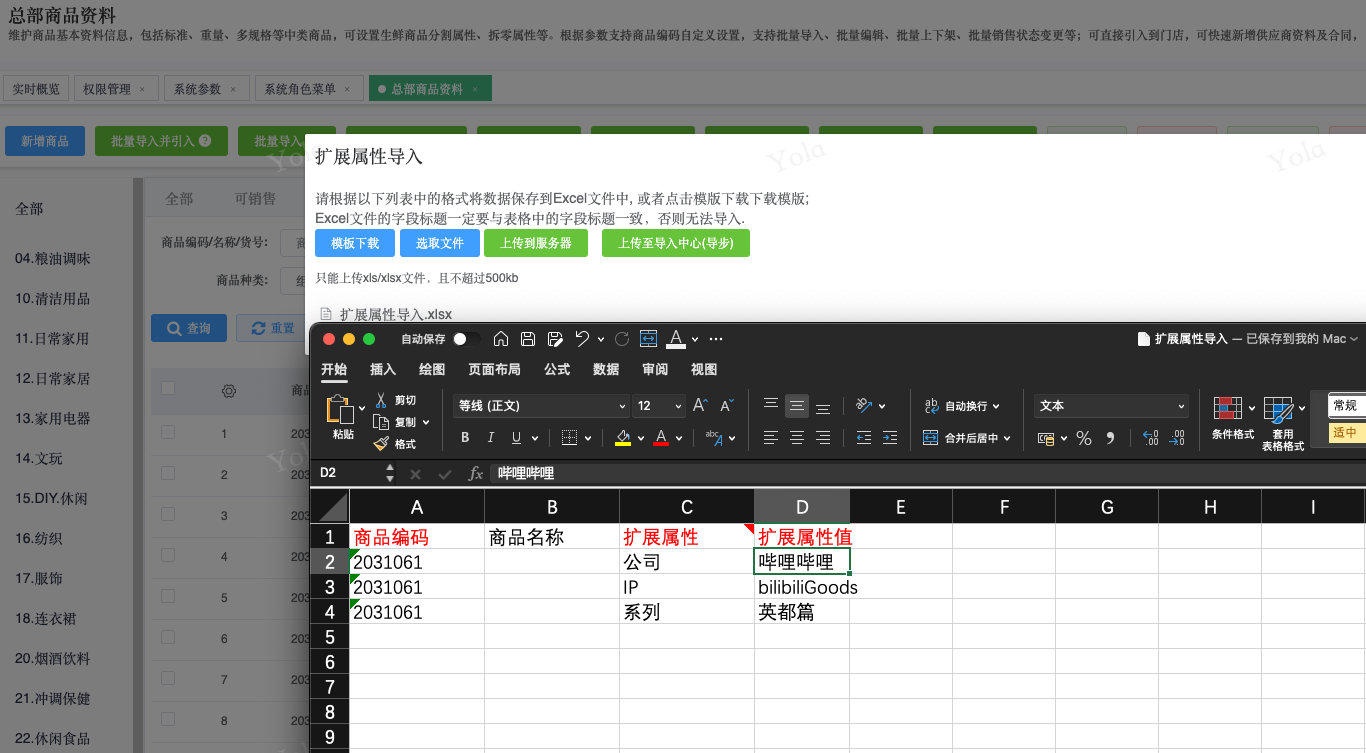Open the 系统参数 tab

198,89
